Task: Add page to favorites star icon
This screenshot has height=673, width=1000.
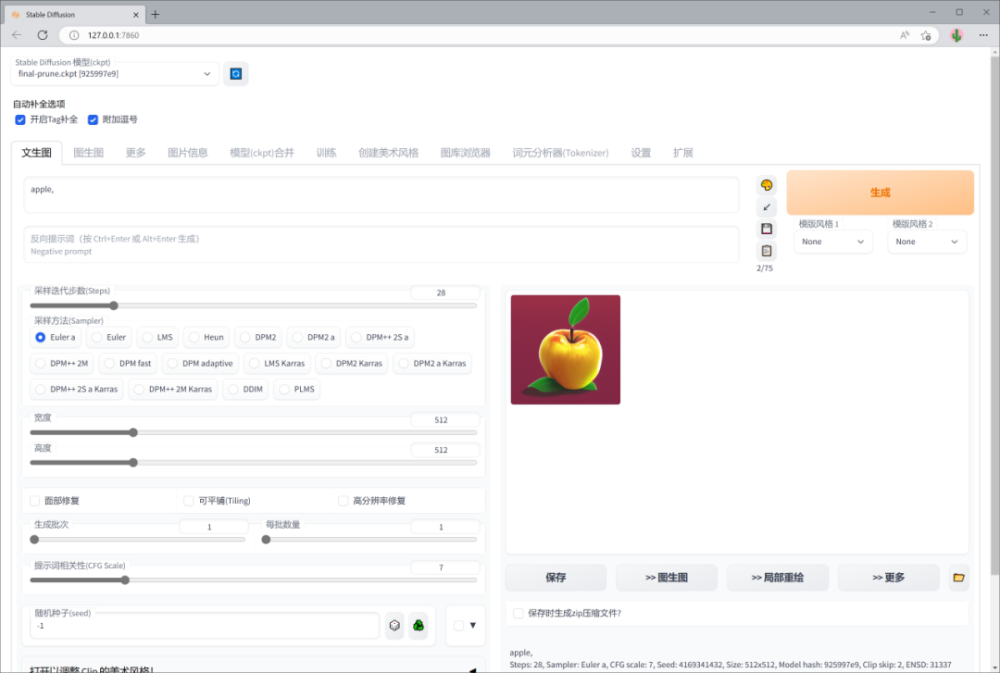Action: tap(926, 35)
